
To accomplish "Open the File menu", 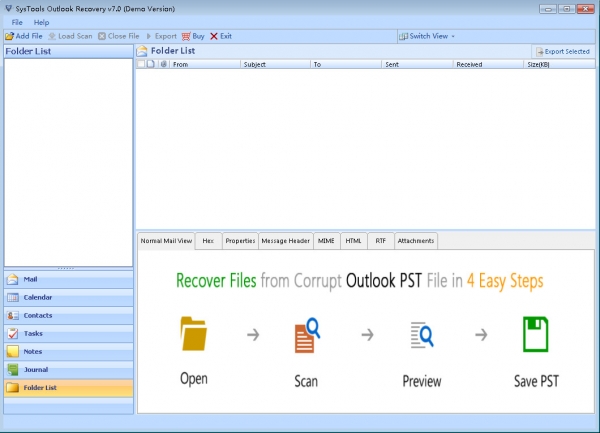I will (x=17, y=23).
